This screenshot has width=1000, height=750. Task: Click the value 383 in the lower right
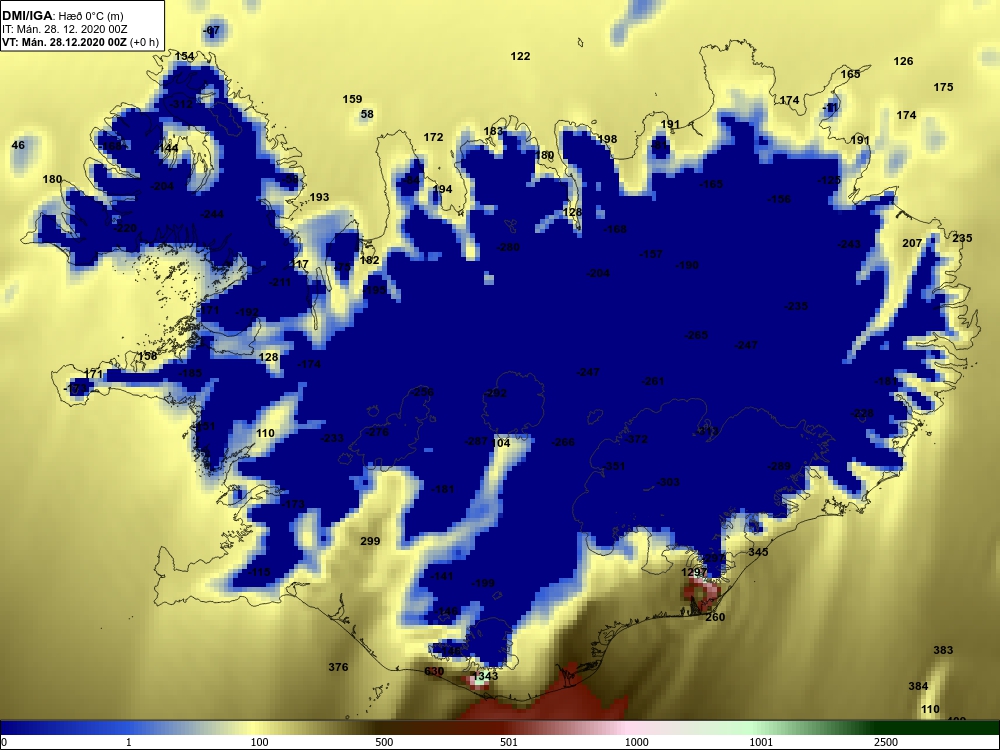pos(943,650)
